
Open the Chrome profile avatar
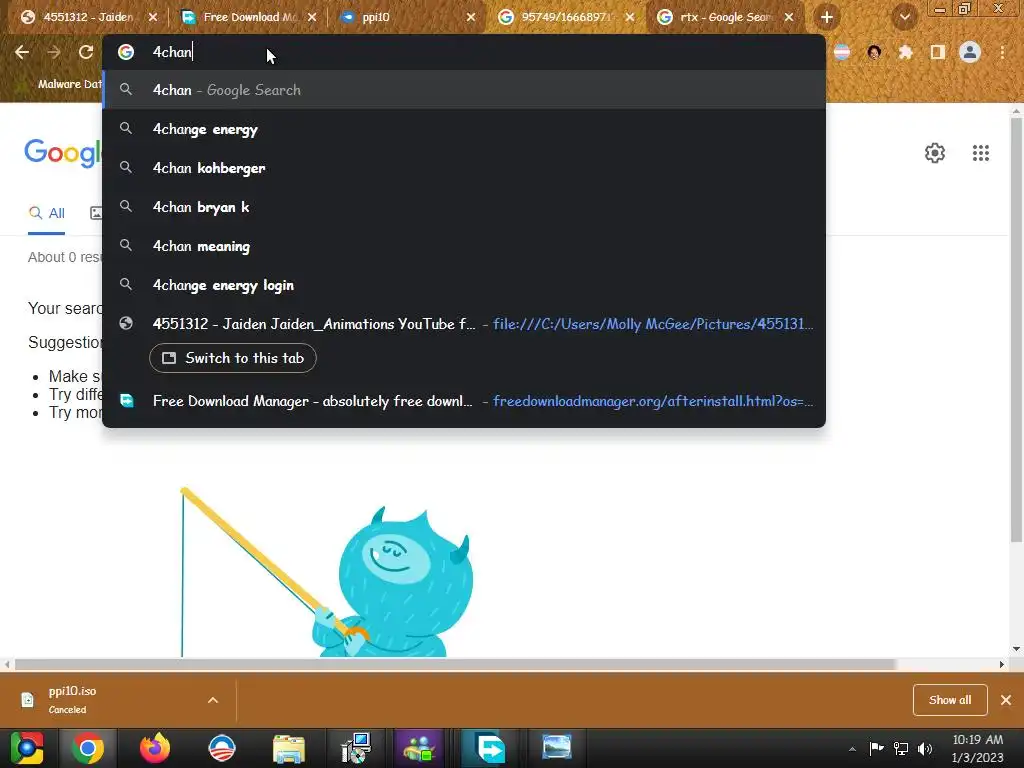[970, 52]
